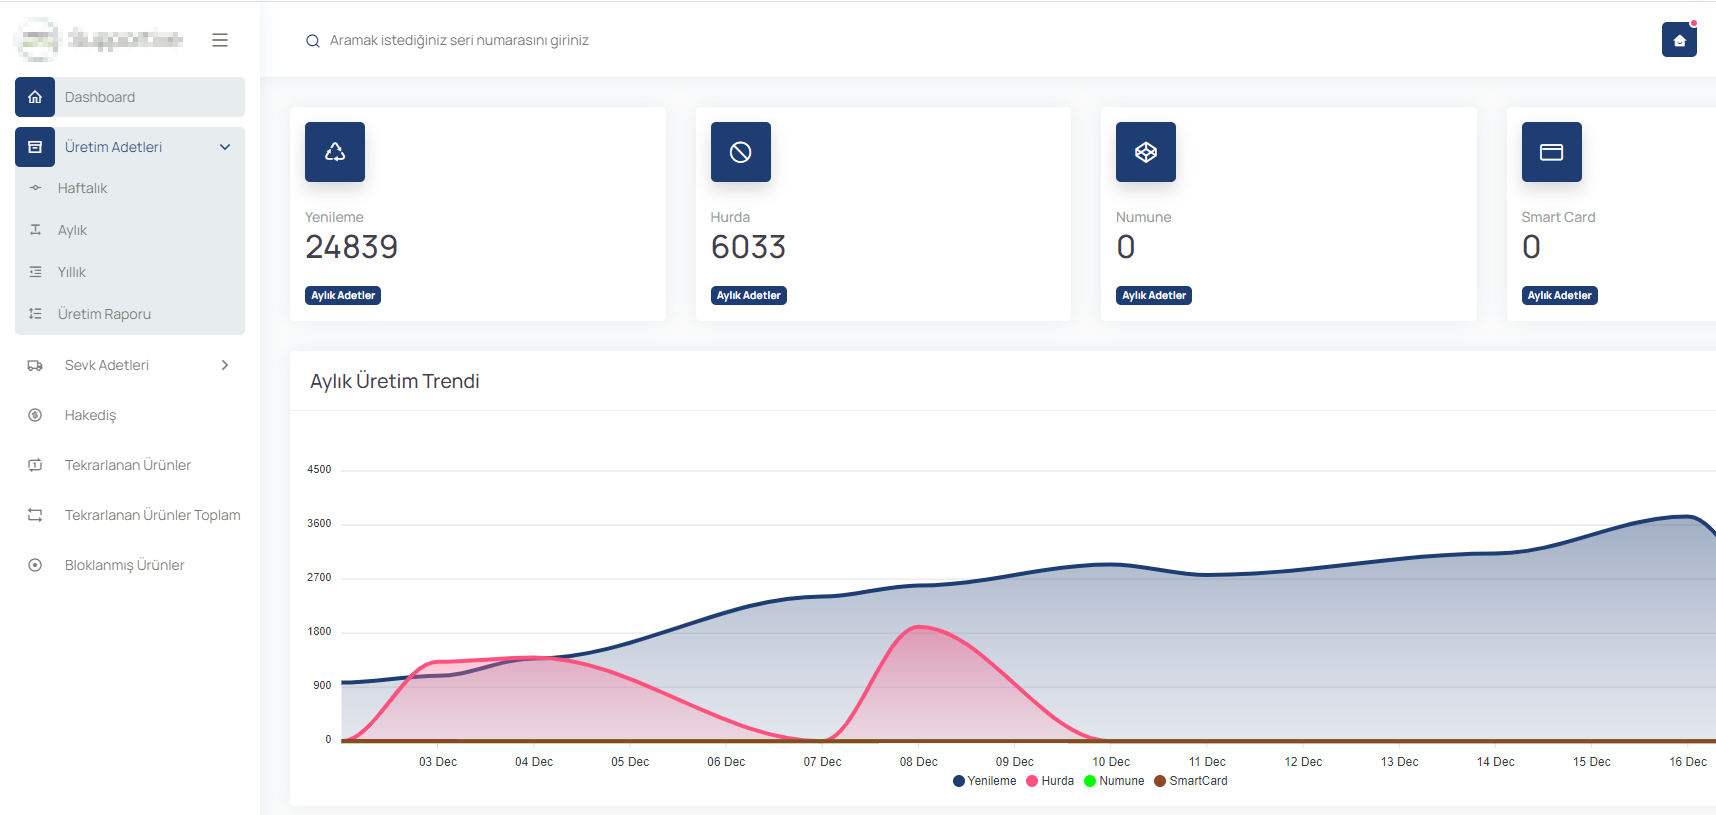Click the Aylık Üretim Trendi heading

pos(395,381)
